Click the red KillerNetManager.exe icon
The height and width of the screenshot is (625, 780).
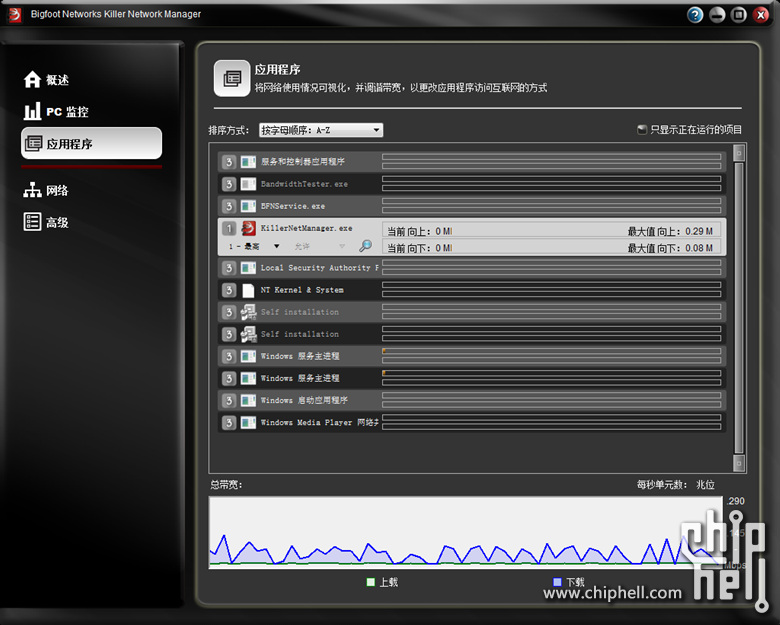(248, 228)
